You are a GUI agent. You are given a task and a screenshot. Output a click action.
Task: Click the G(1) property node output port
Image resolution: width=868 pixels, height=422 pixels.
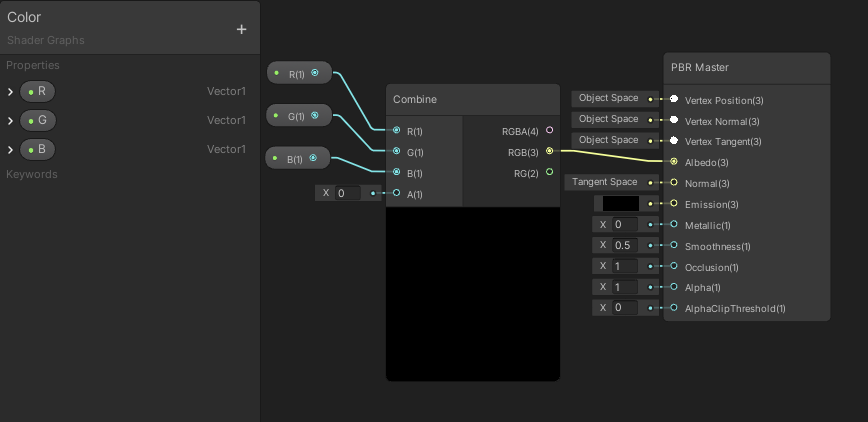pyautogui.click(x=315, y=115)
